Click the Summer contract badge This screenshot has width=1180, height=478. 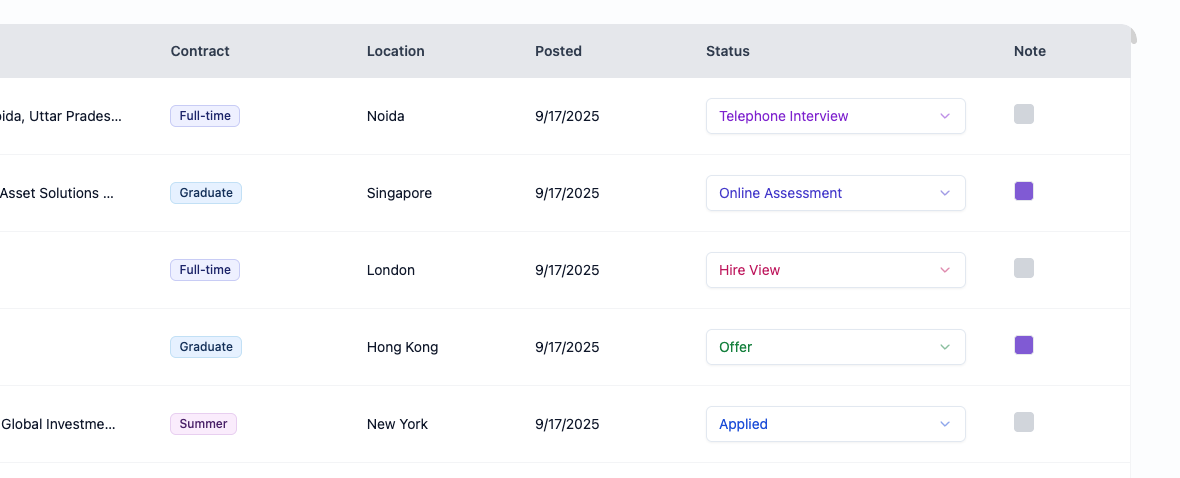coord(203,424)
